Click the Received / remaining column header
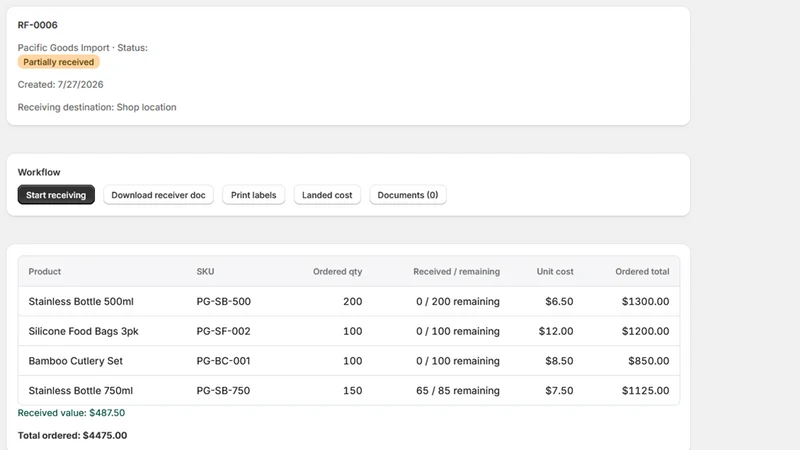 point(457,271)
